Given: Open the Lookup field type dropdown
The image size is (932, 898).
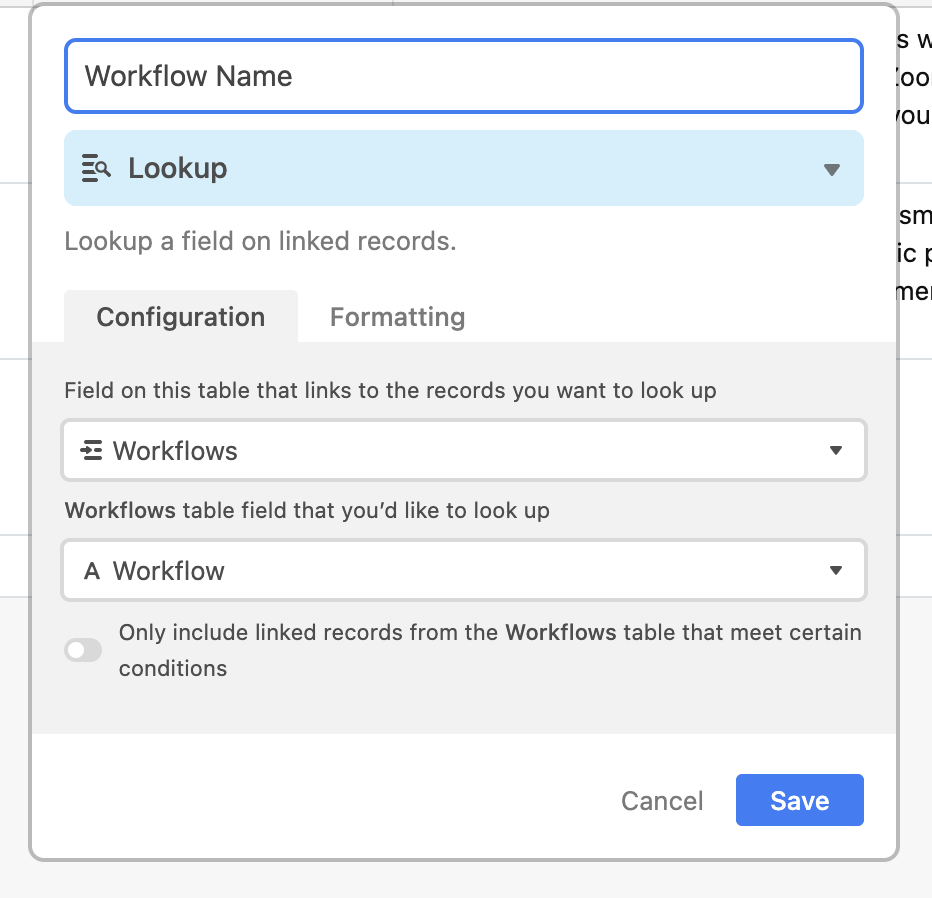Looking at the screenshot, I should click(x=463, y=168).
